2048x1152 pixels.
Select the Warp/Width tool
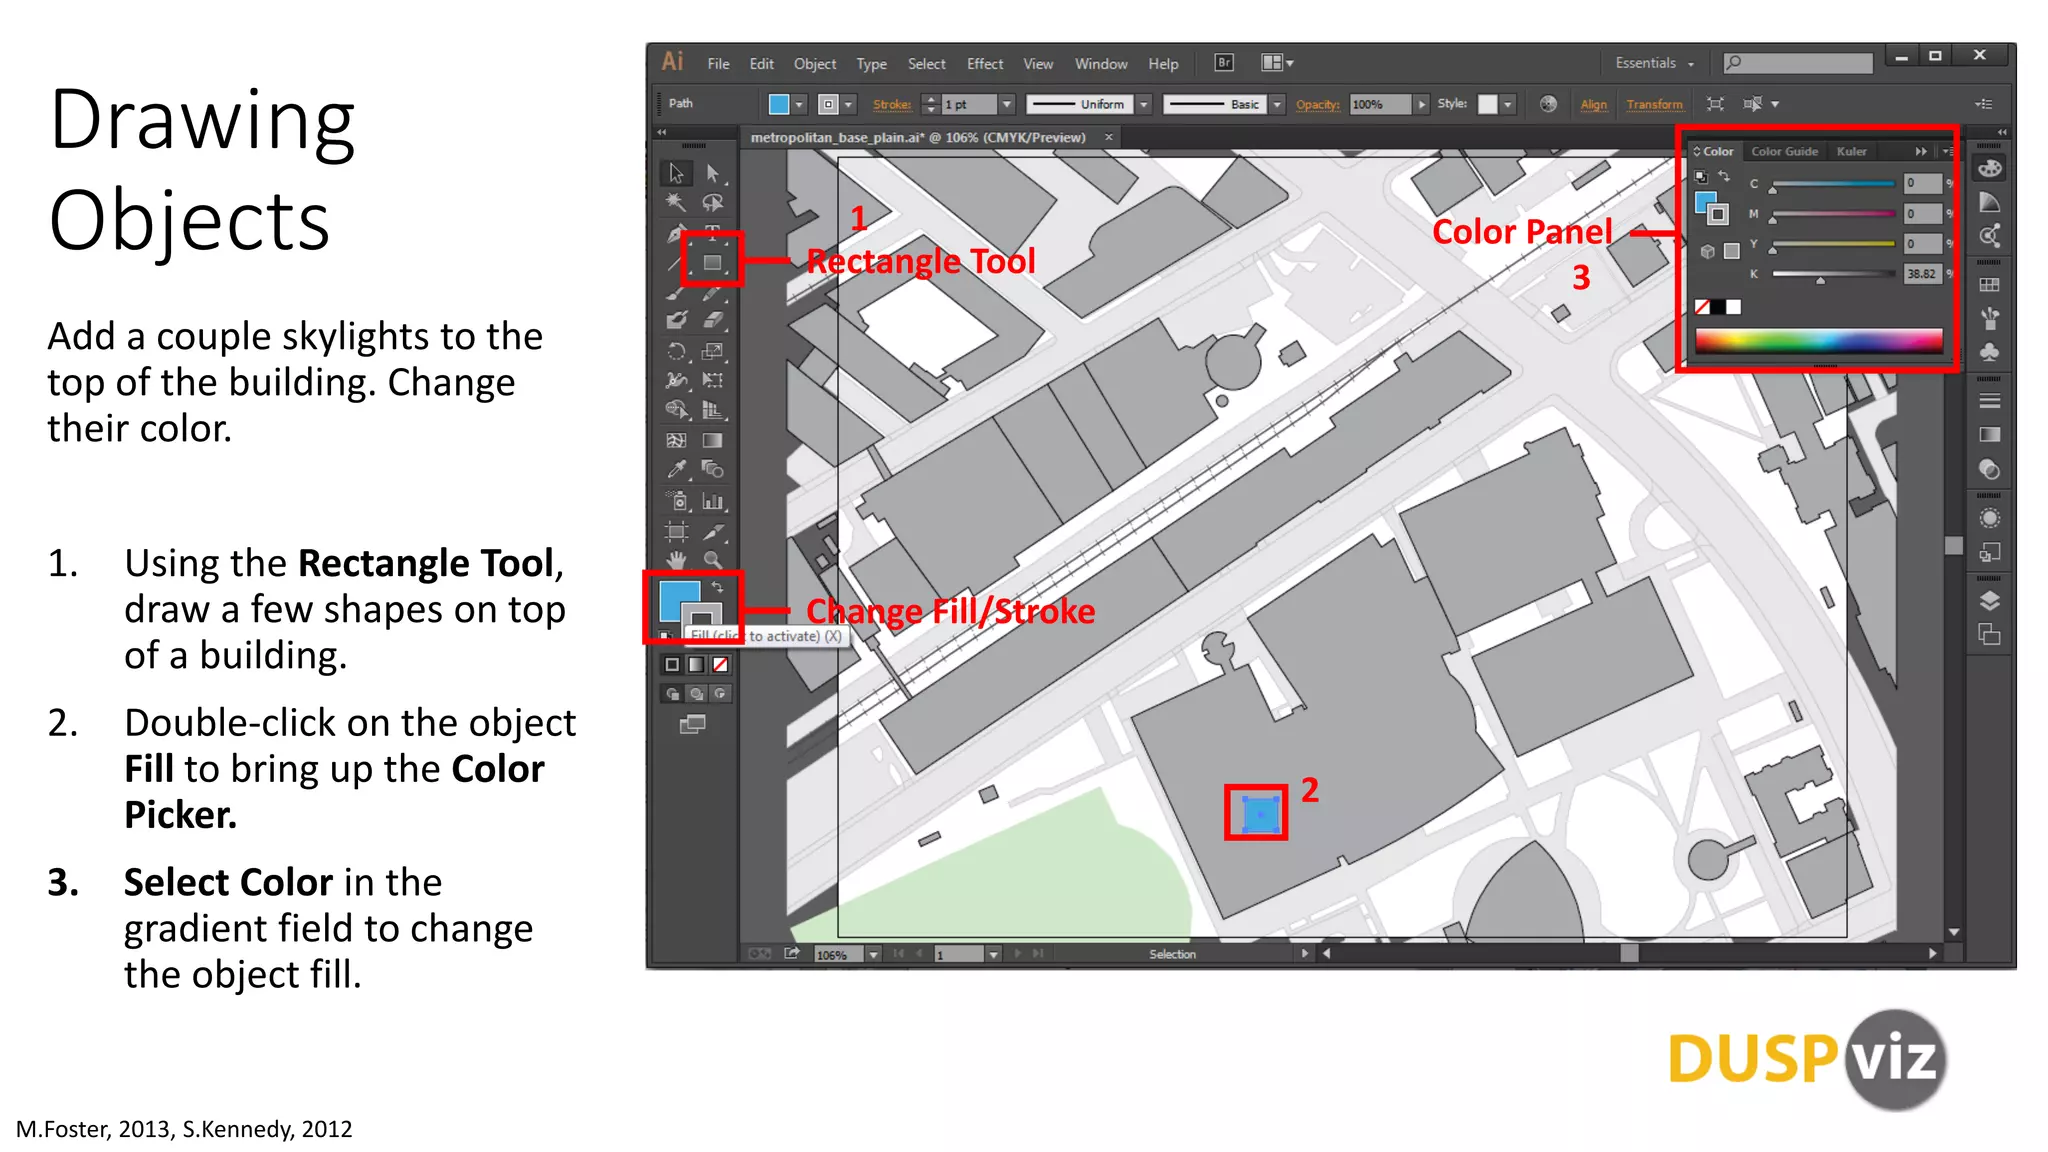pos(676,380)
